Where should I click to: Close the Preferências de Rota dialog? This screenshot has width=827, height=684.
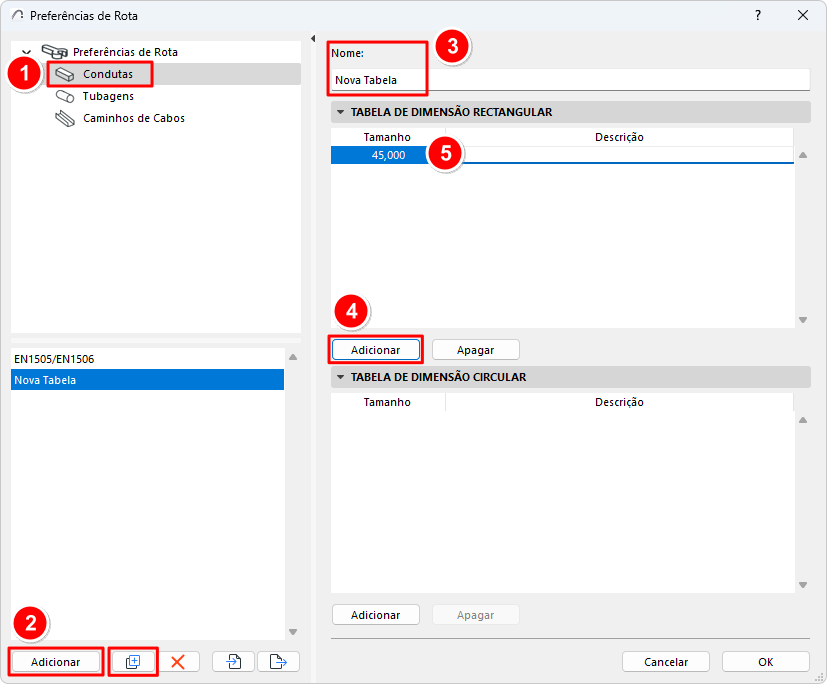(803, 15)
